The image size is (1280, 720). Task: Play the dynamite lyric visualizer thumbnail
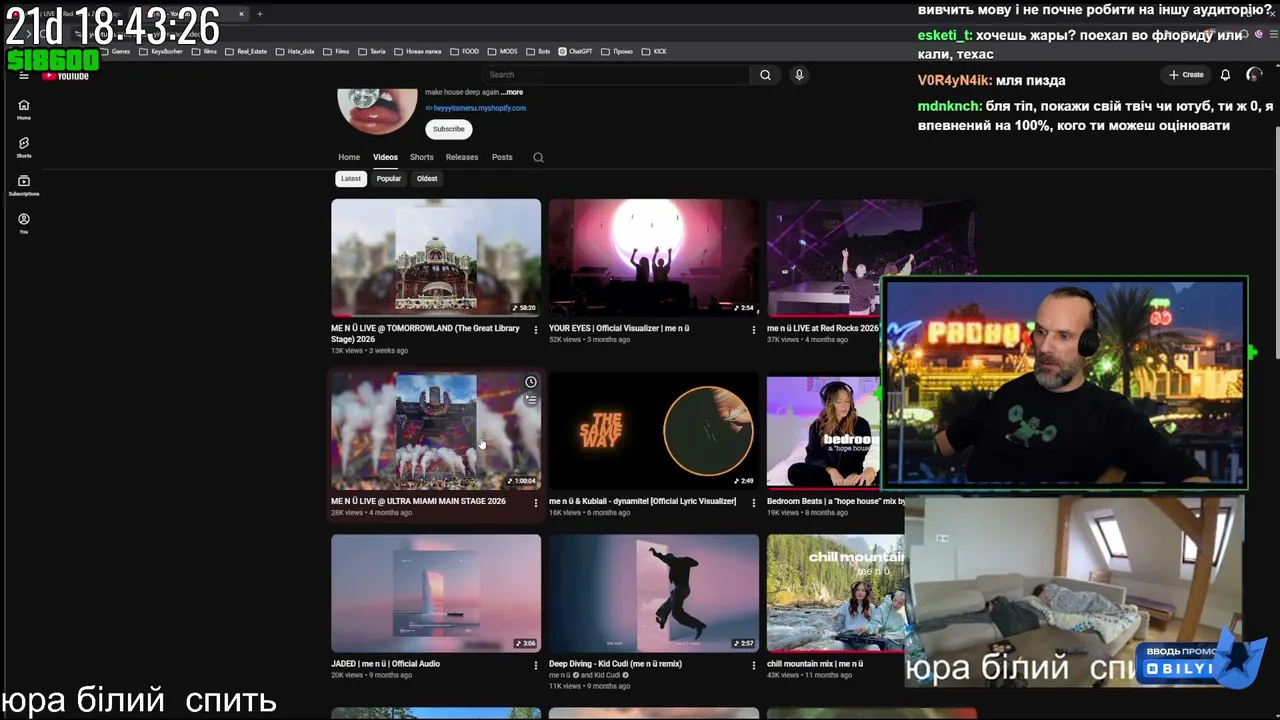pos(654,431)
